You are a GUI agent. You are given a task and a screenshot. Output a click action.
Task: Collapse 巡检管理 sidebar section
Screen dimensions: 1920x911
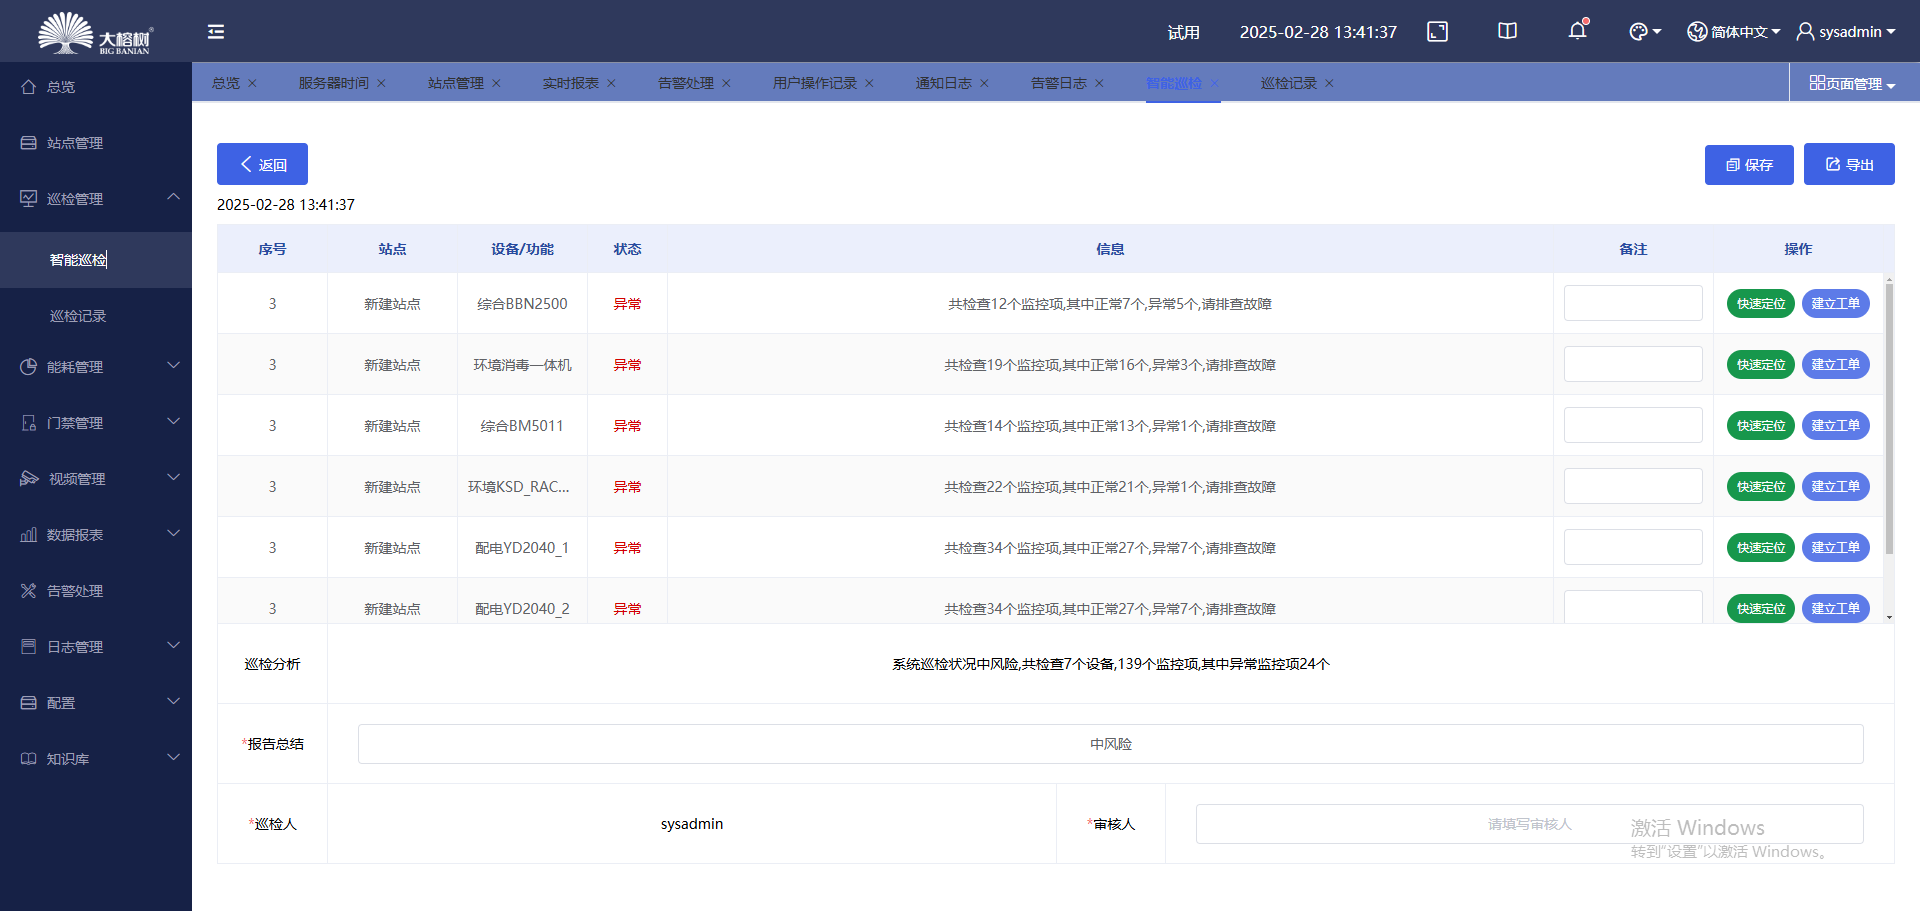96,199
